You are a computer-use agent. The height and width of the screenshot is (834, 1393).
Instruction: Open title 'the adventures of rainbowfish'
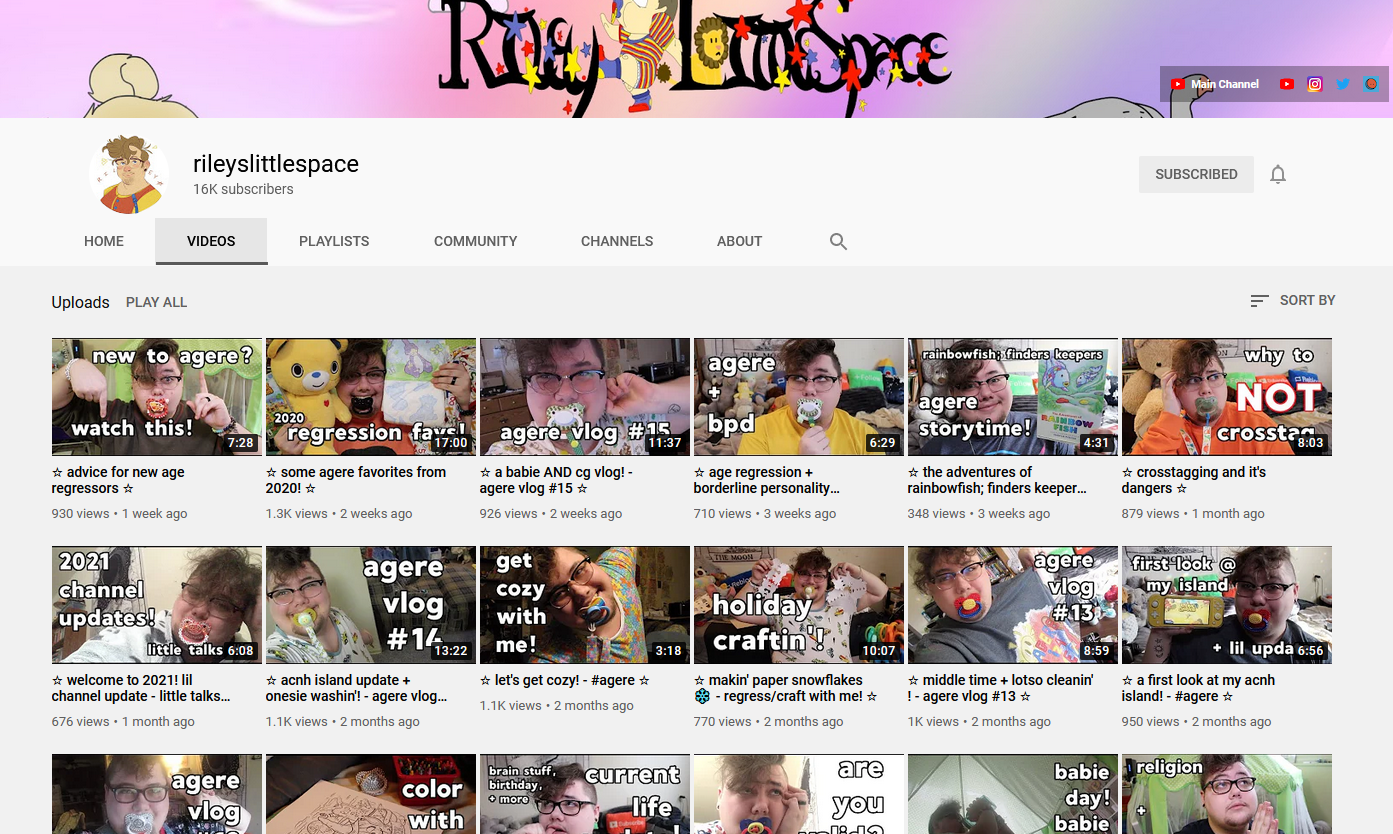(x=997, y=480)
